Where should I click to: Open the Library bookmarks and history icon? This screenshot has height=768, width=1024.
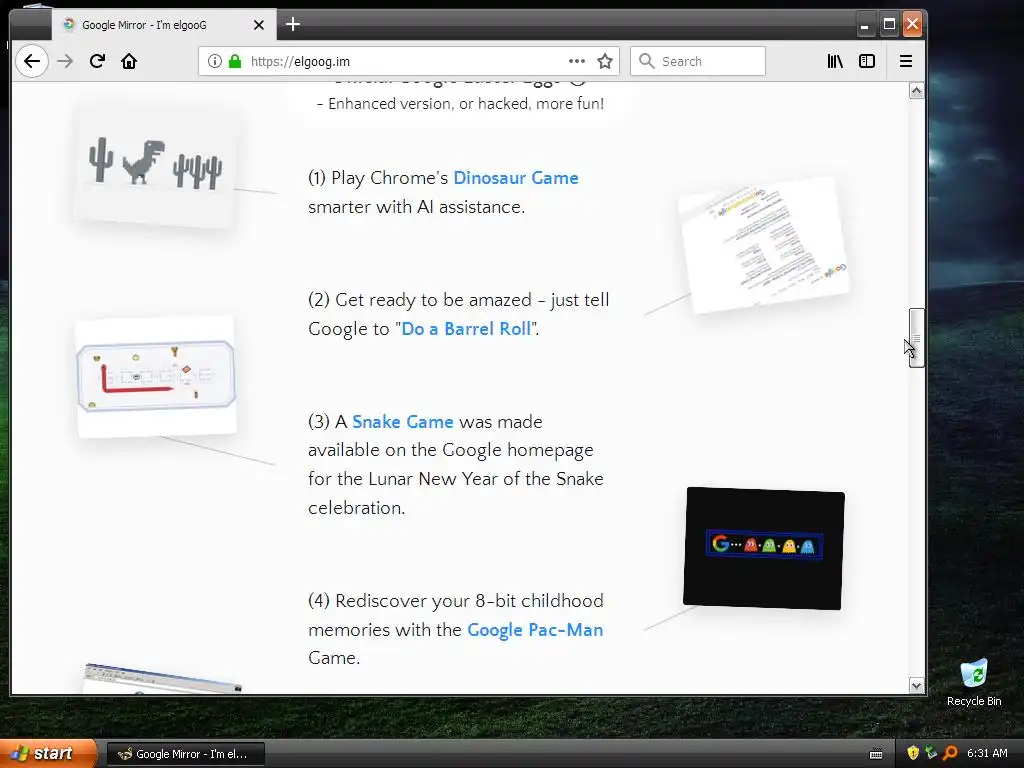[x=835, y=61]
